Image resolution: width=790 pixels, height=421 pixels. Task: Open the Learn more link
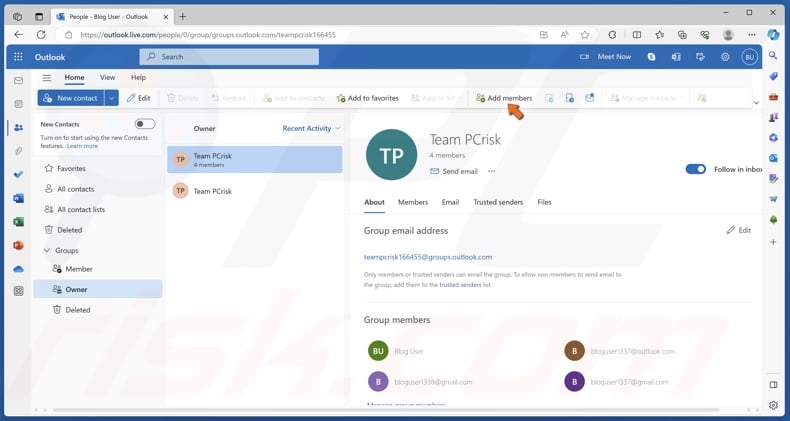coord(82,146)
